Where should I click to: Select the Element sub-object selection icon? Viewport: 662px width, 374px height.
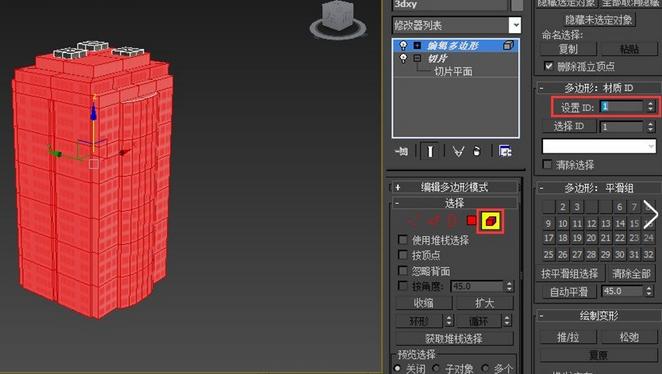490,220
